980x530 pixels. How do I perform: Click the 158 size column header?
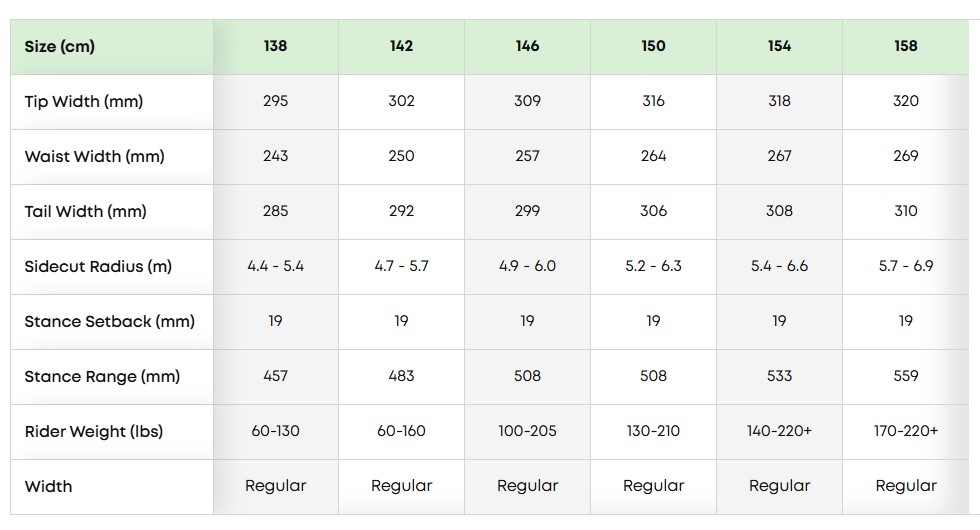tap(905, 46)
